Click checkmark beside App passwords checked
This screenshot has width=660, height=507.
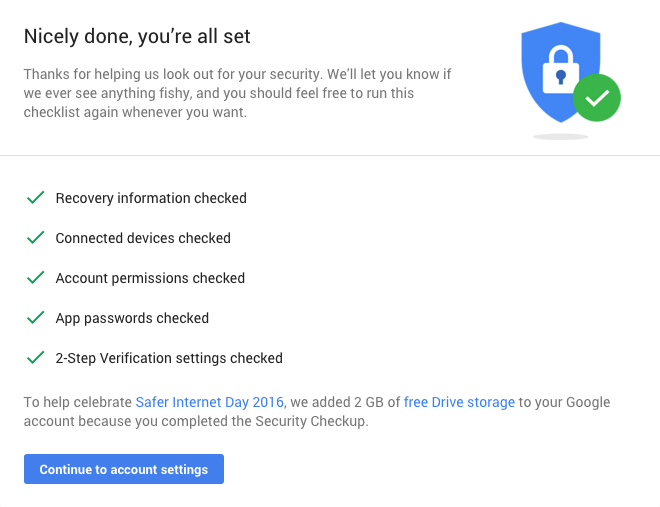click(36, 318)
